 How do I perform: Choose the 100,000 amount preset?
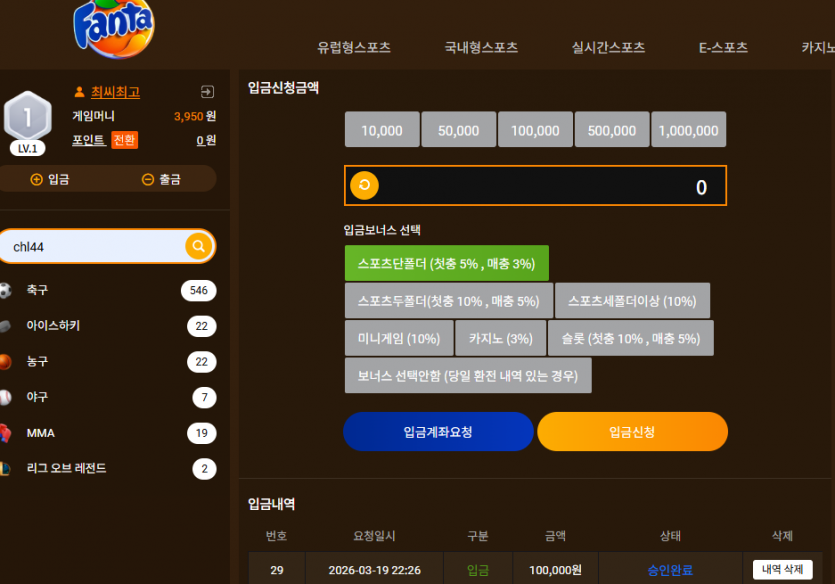[x=535, y=129]
